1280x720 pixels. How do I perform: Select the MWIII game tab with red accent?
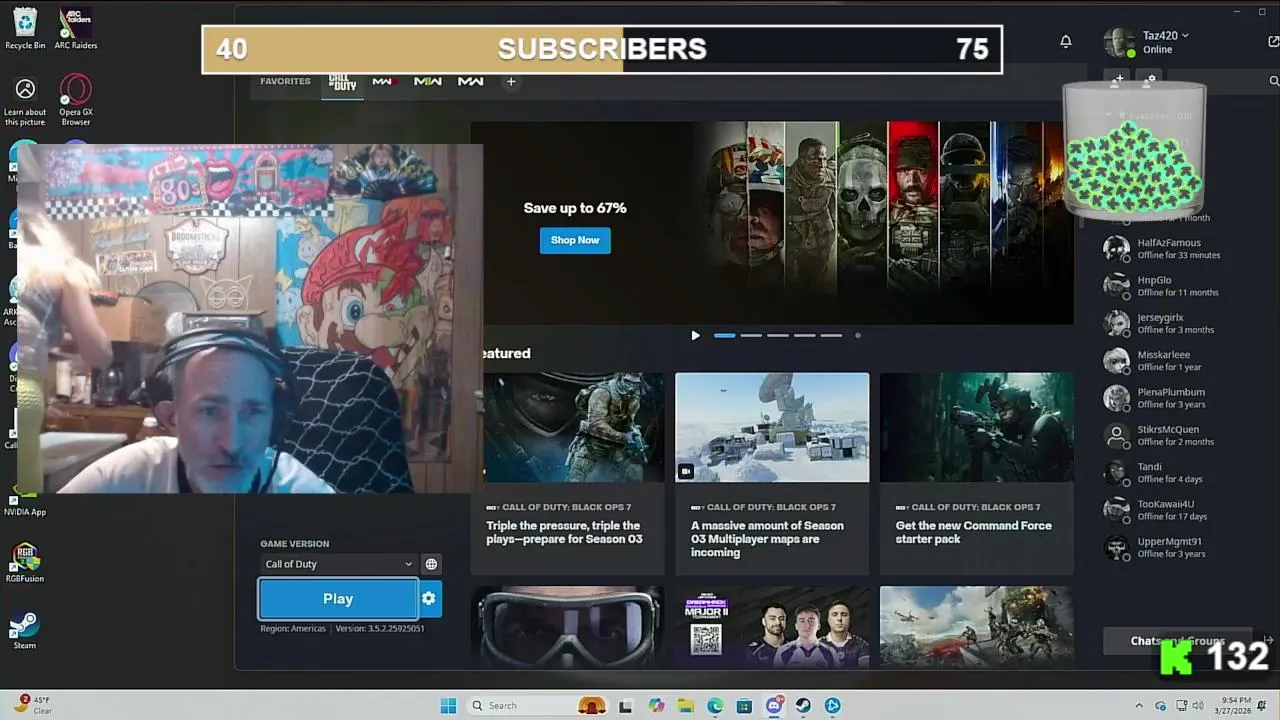tap(384, 82)
